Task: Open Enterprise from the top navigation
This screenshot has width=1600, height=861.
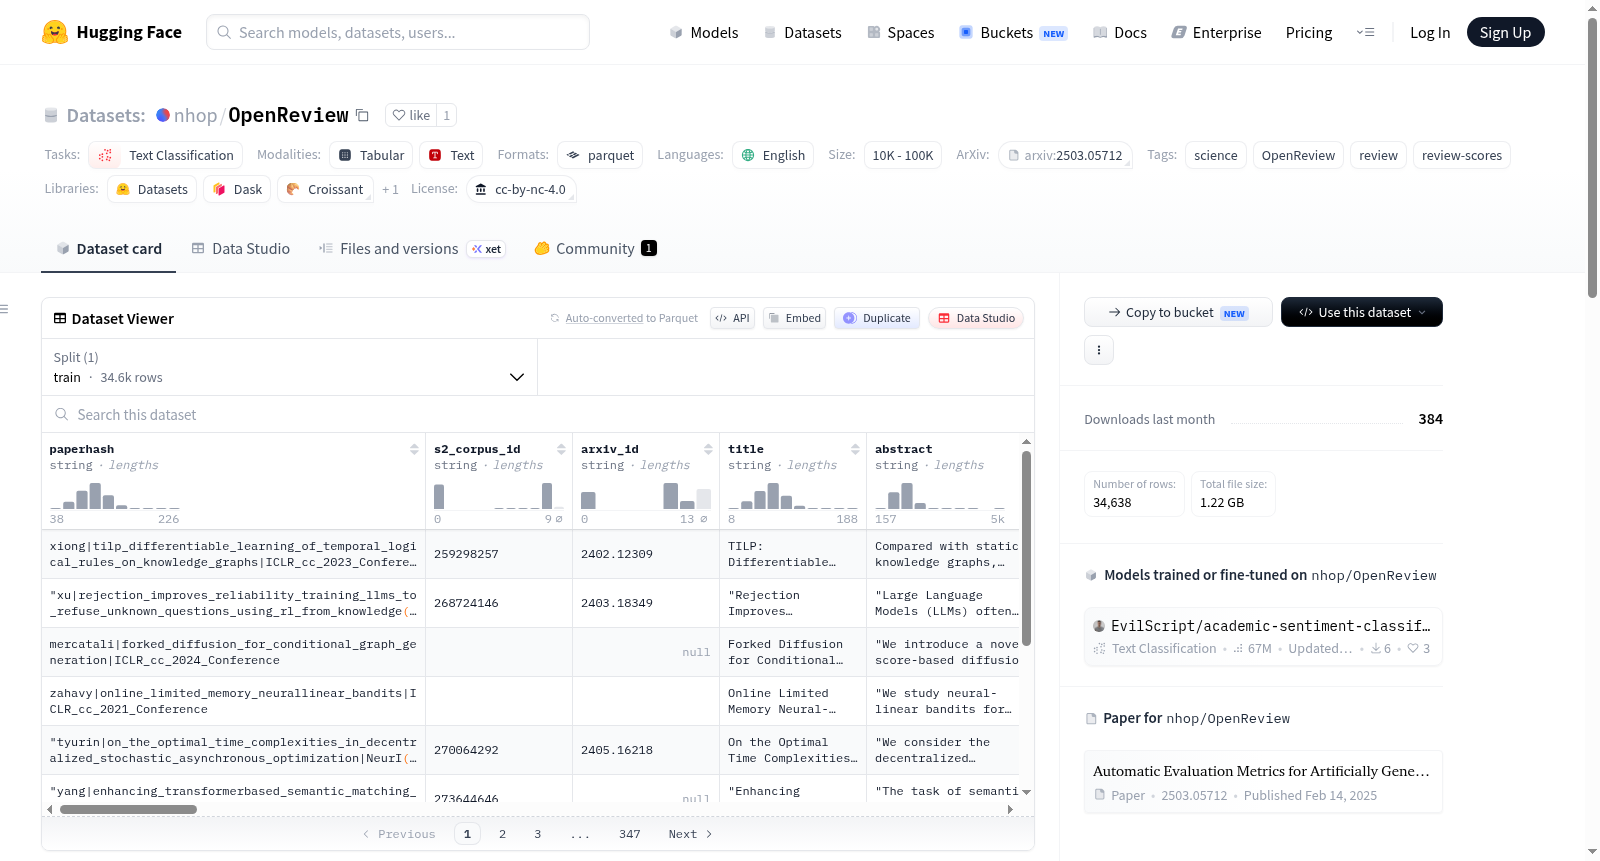Action: point(1216,32)
